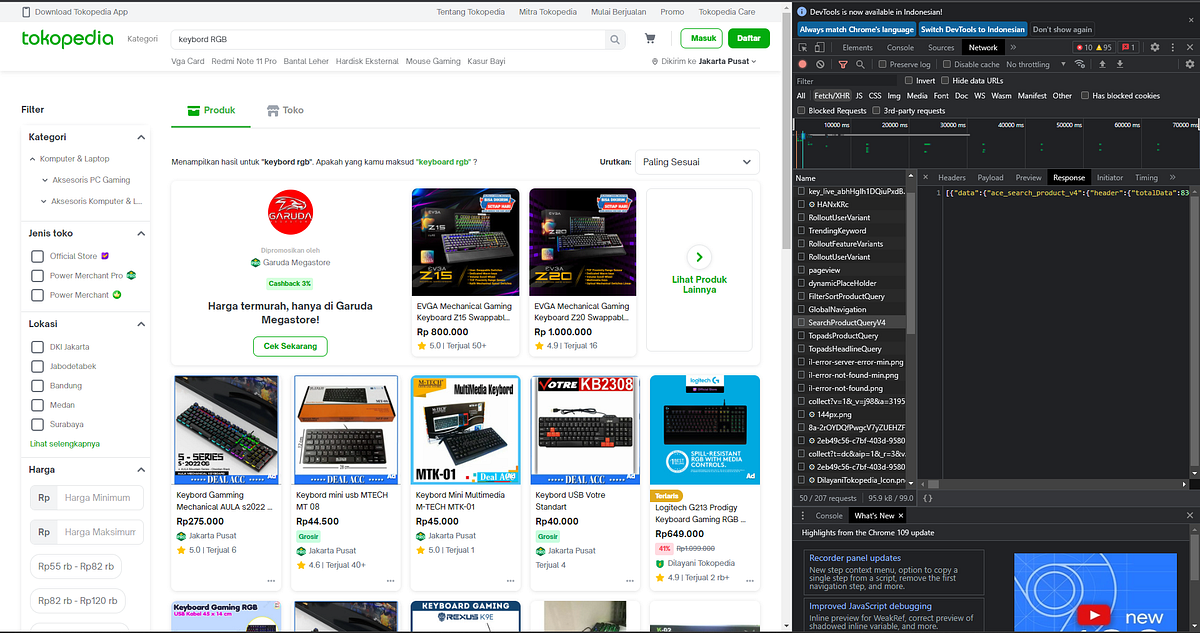Open the Paling Sesuai sorting dropdown
Image resolution: width=1200 pixels, height=633 pixels.
click(699, 161)
